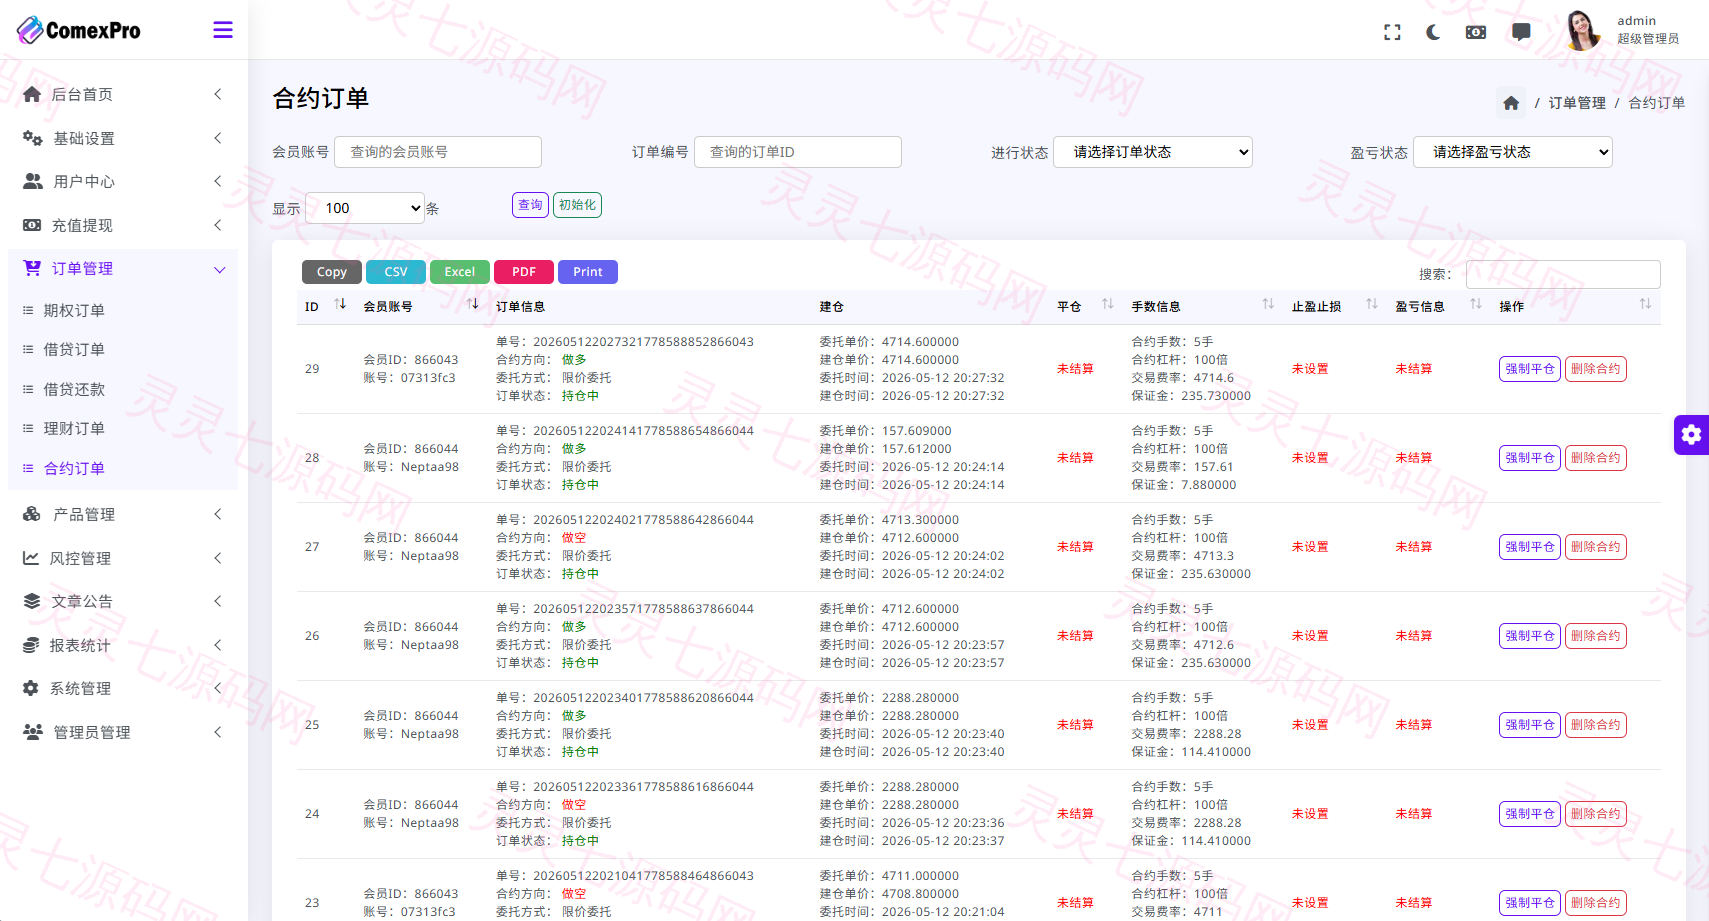Force close position for order 24
Viewport: 1709px width, 921px height.
pyautogui.click(x=1530, y=814)
